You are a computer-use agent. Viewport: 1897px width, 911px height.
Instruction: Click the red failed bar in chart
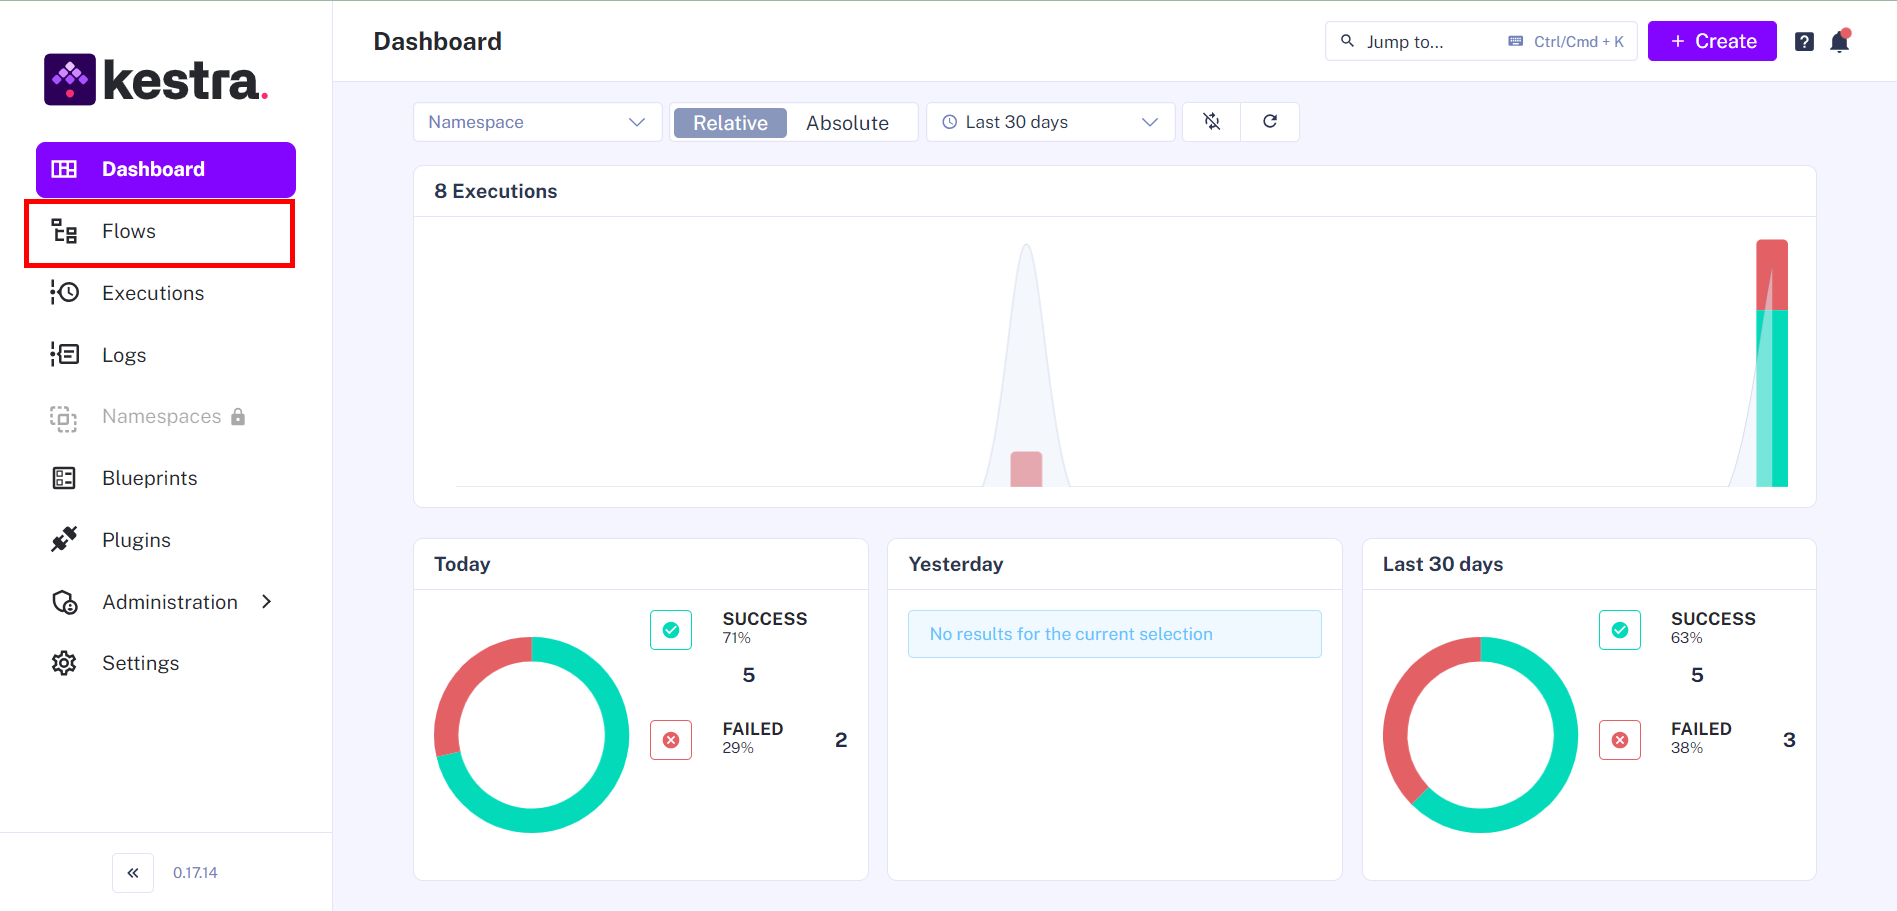1771,275
